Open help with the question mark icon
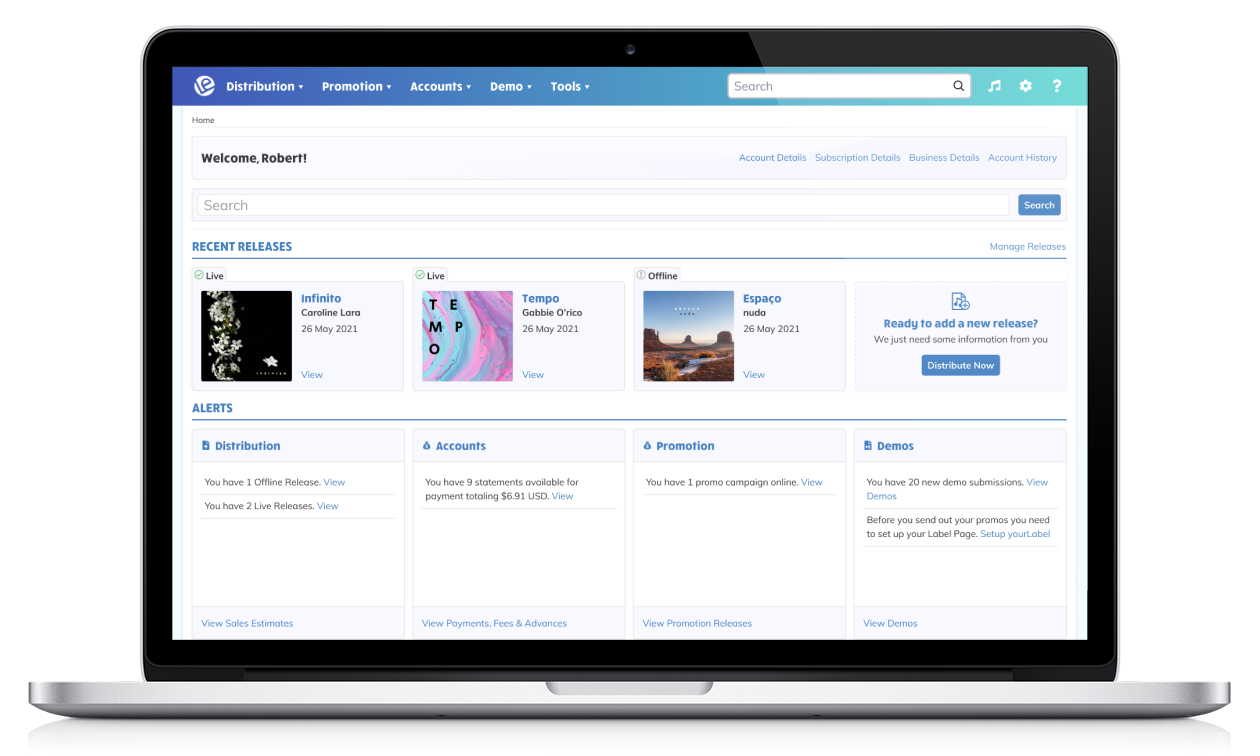 (x=1056, y=86)
